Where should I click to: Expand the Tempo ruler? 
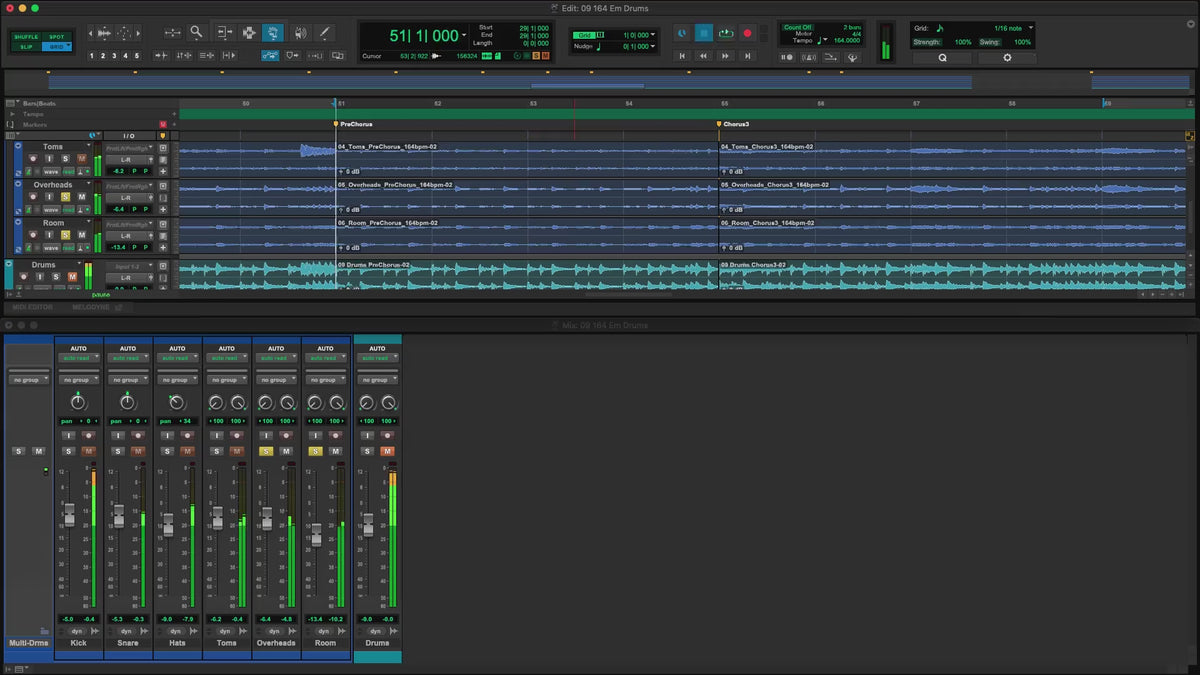click(x=13, y=114)
